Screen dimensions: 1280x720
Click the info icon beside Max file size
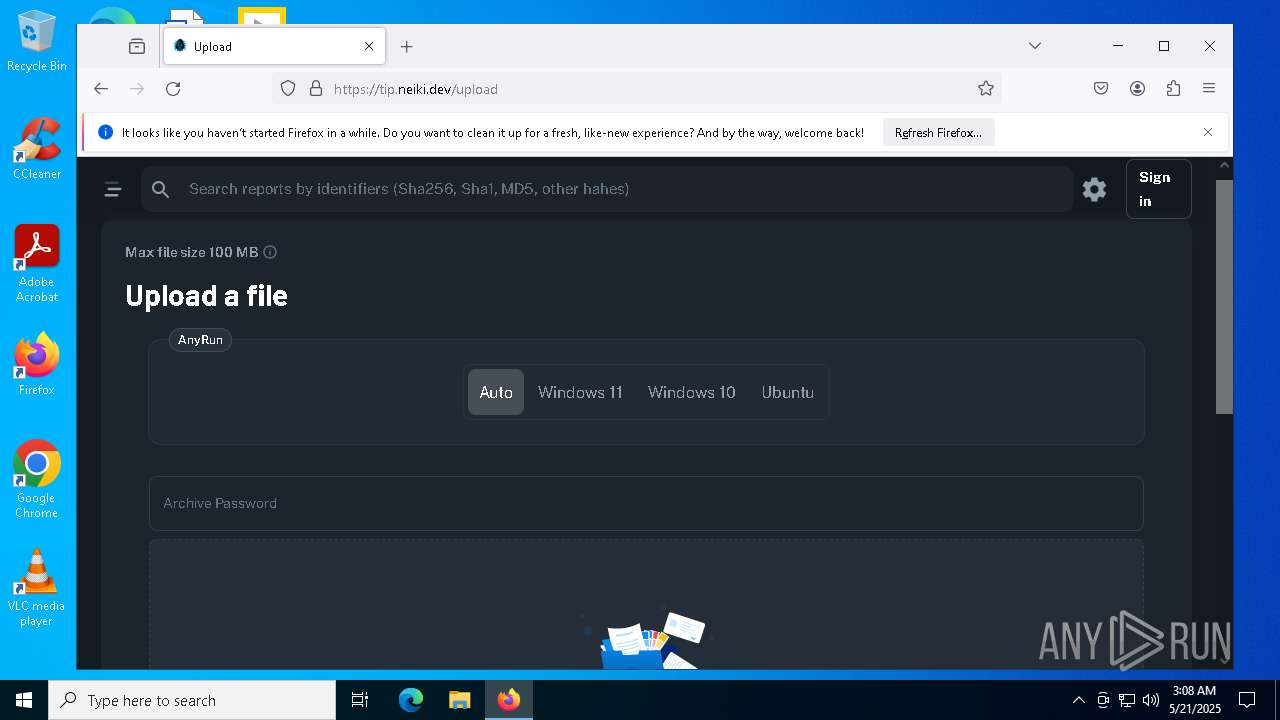[x=270, y=252]
